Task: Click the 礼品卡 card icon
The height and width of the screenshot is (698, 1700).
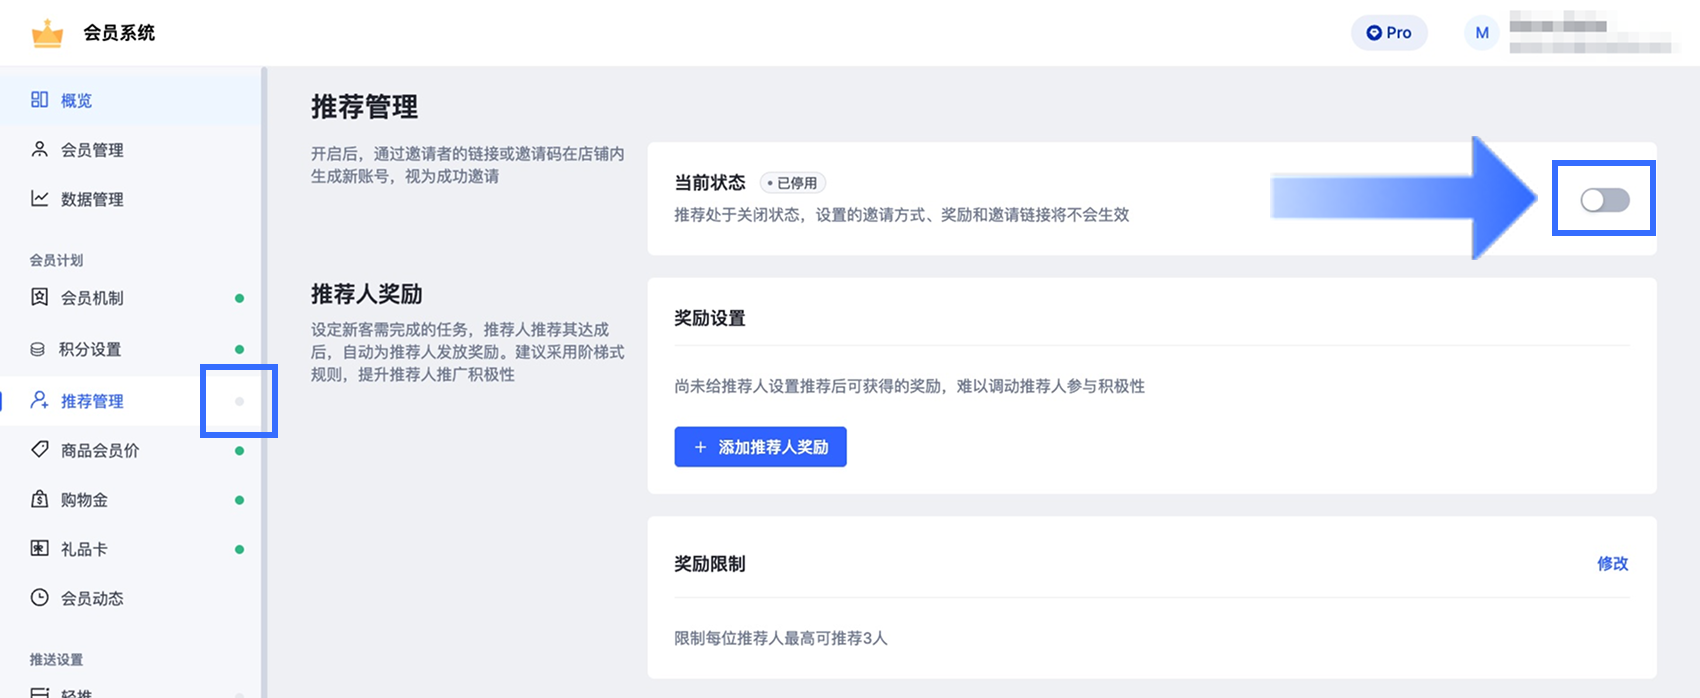Action: [x=39, y=548]
